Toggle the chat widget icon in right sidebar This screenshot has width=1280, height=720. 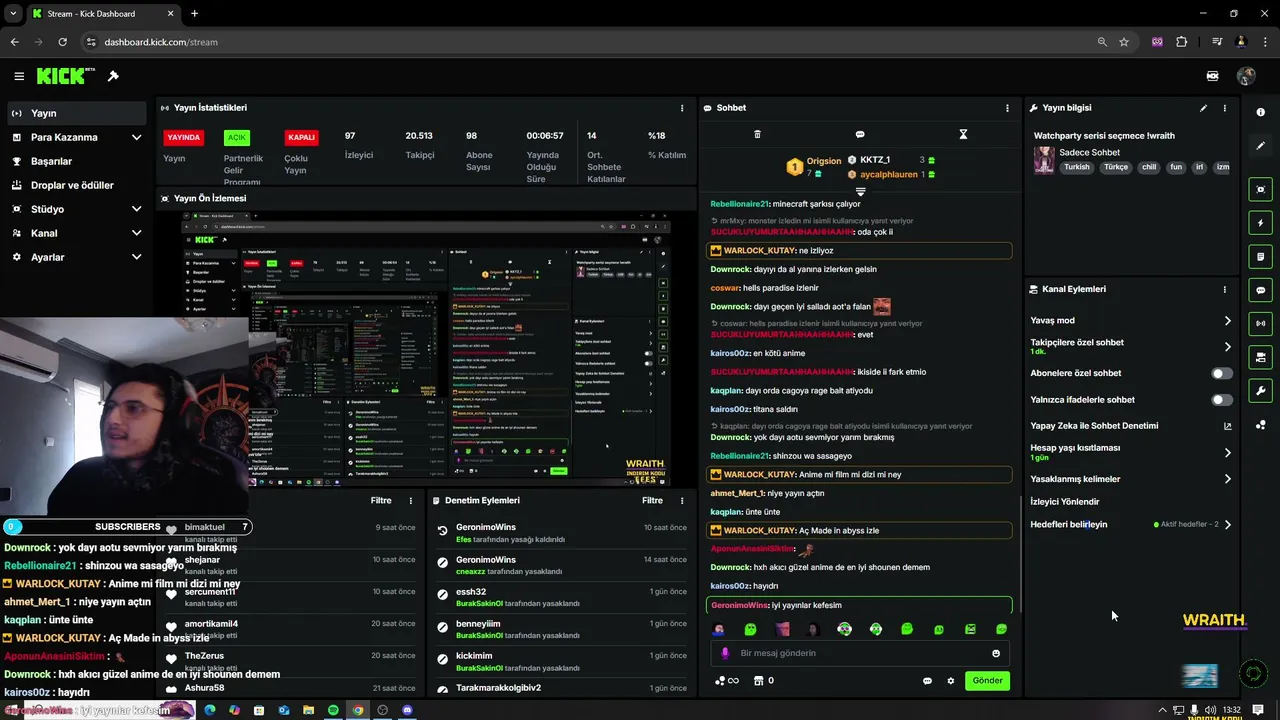1261,290
